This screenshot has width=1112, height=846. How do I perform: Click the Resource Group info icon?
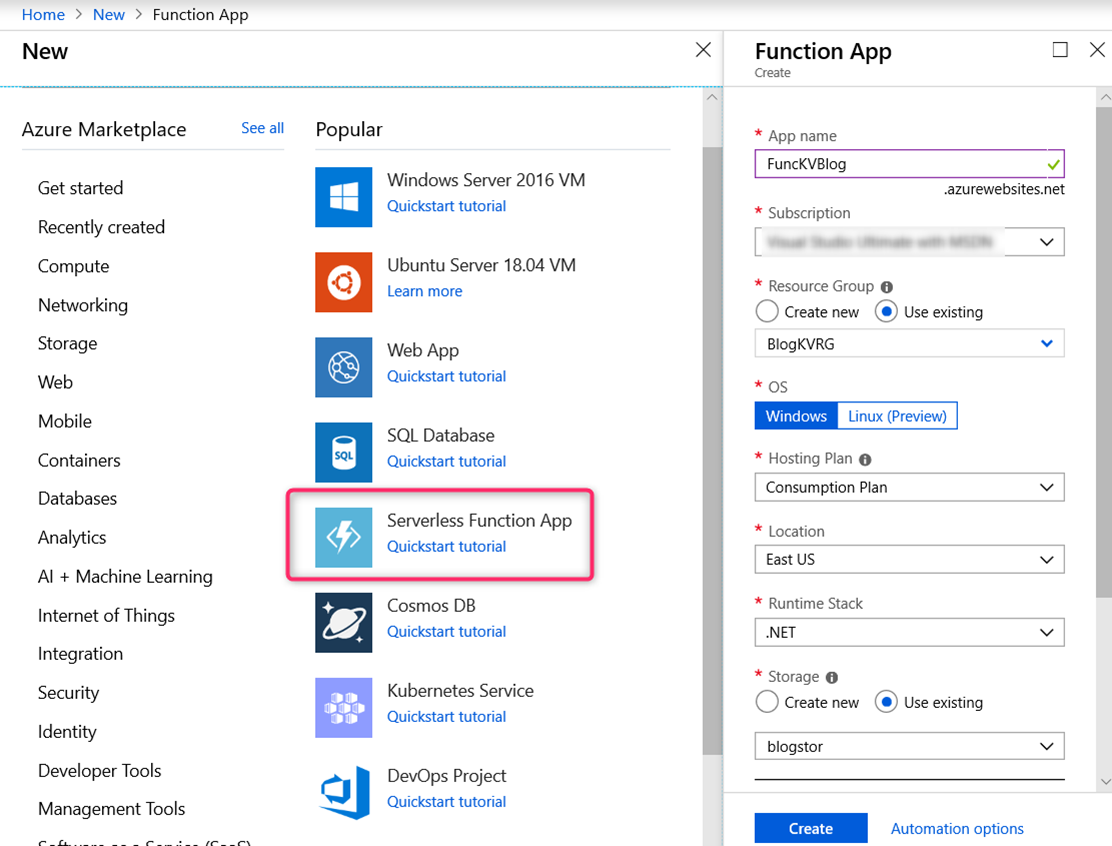coord(886,286)
